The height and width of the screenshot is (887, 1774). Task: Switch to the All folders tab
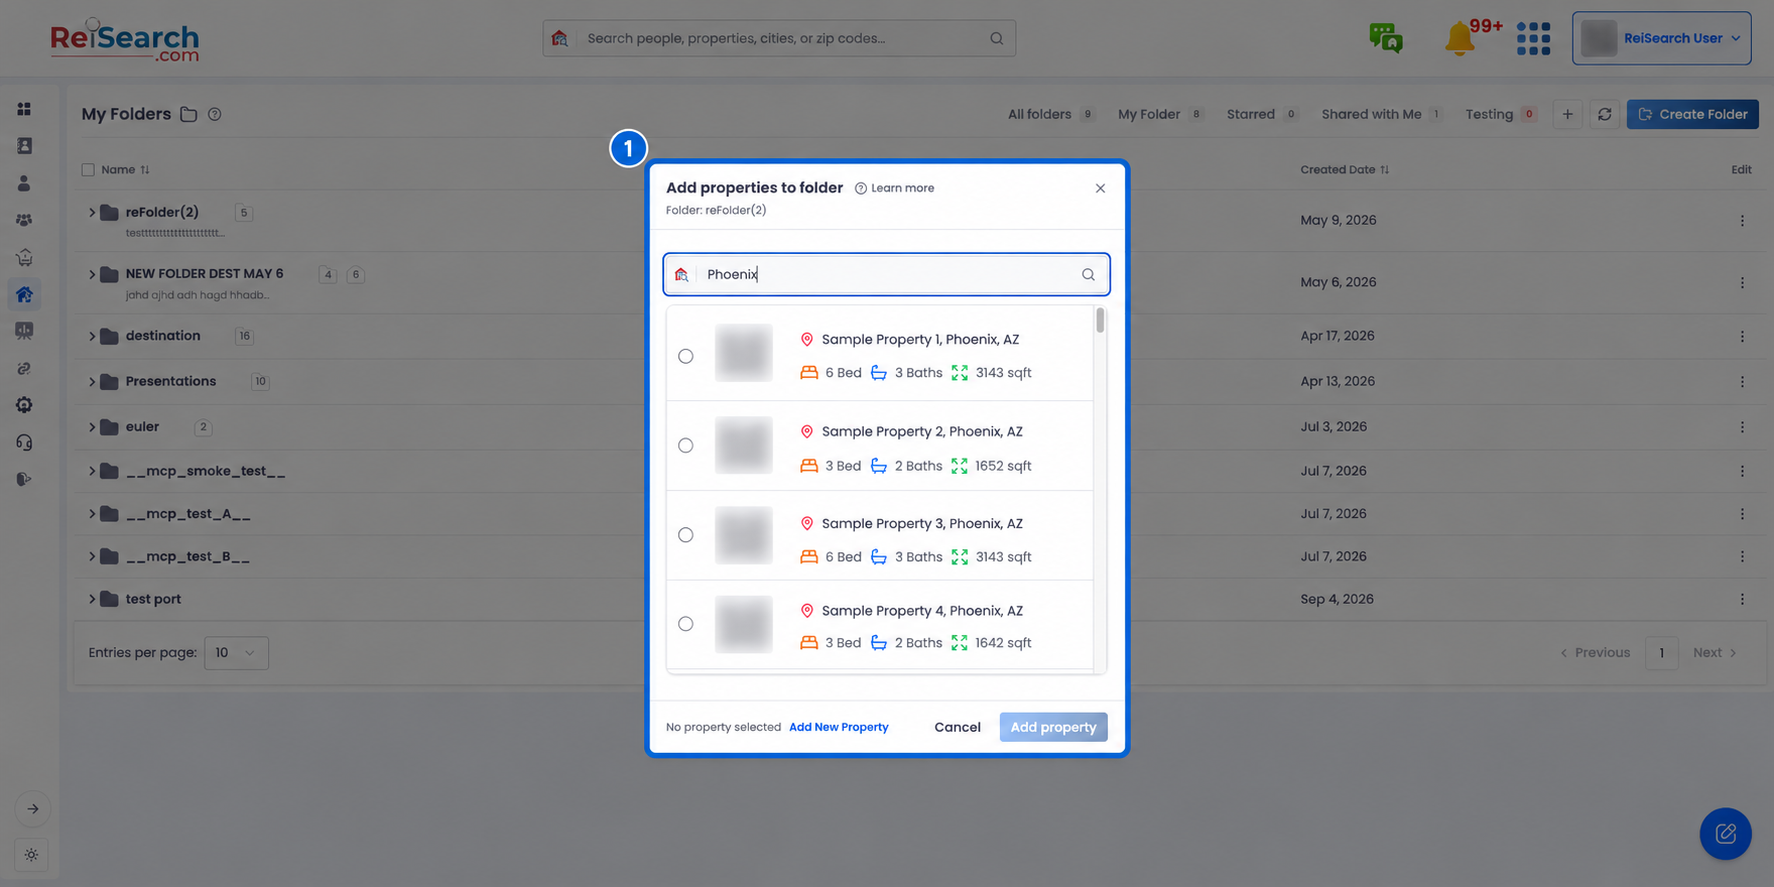1050,114
